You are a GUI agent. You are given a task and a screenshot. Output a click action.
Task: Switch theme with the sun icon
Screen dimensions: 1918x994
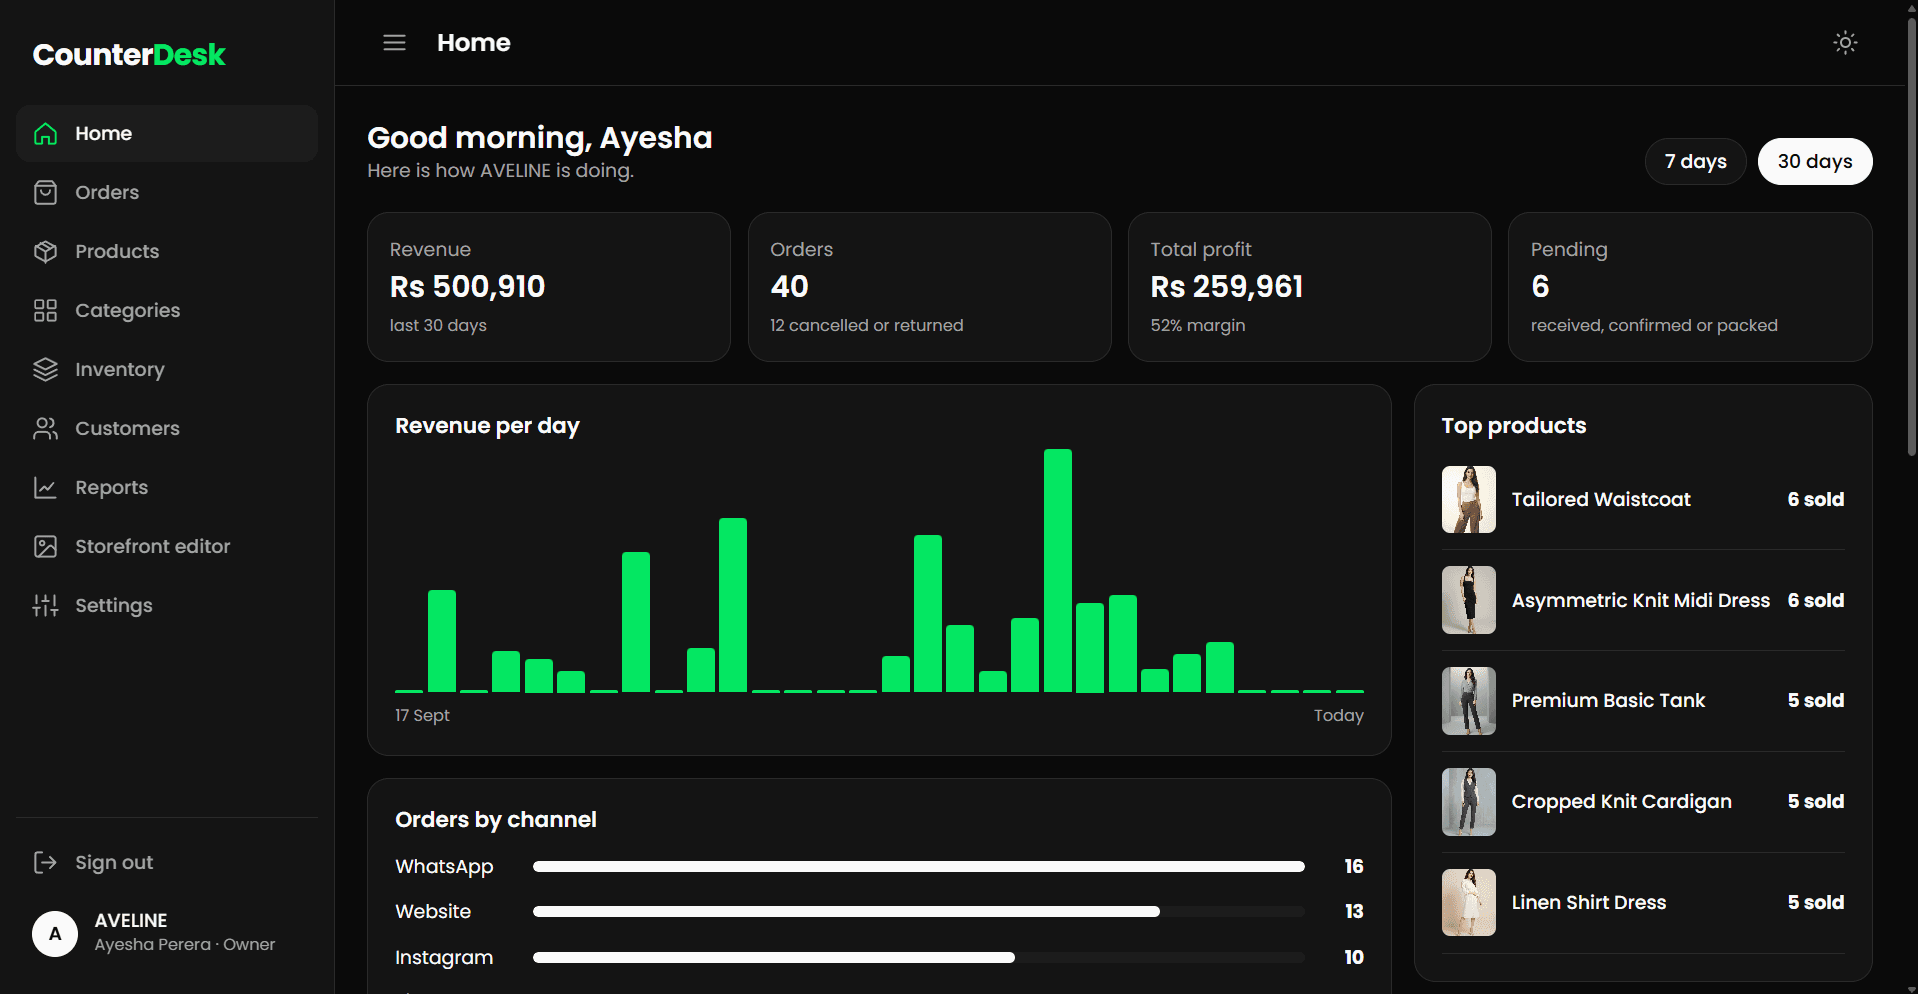pyautogui.click(x=1845, y=43)
